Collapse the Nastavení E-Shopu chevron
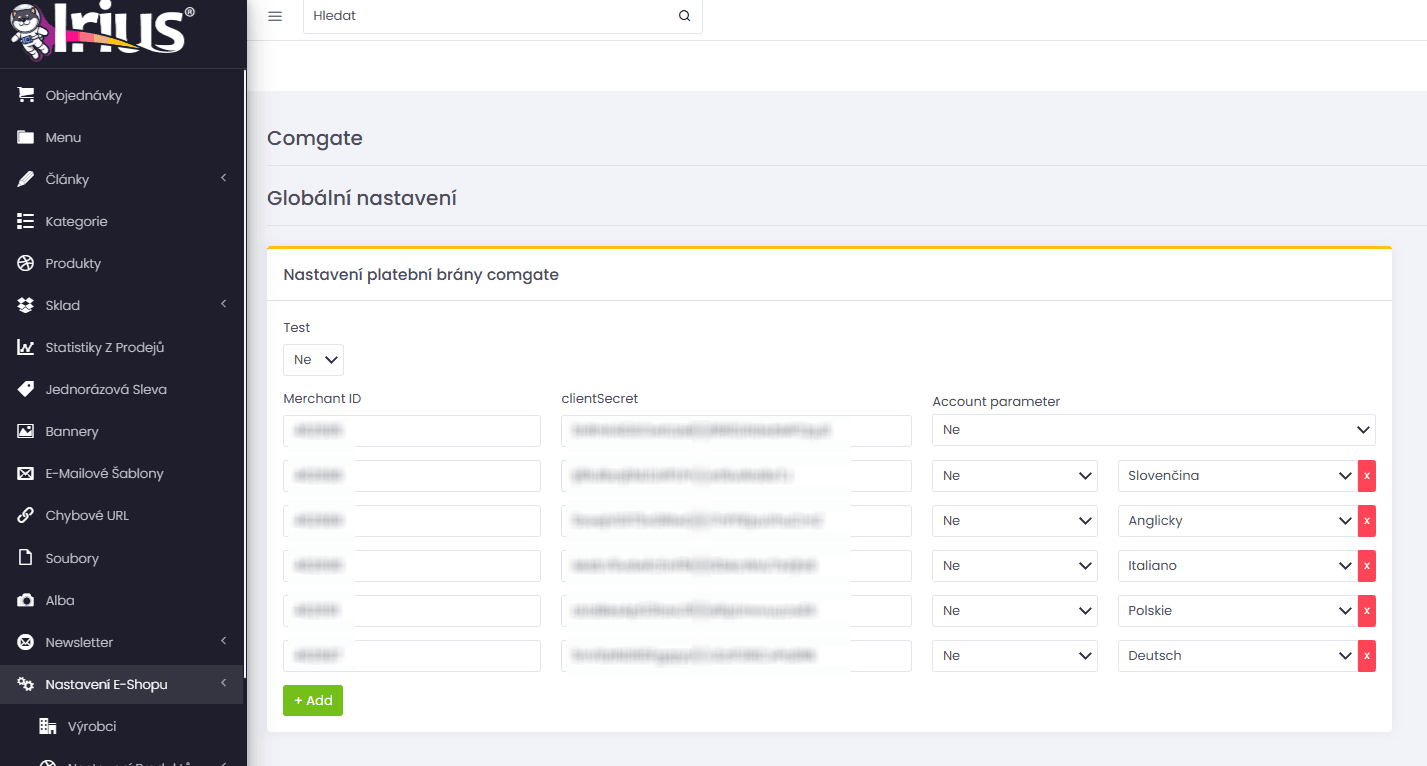The height and width of the screenshot is (766, 1427). pos(224,683)
